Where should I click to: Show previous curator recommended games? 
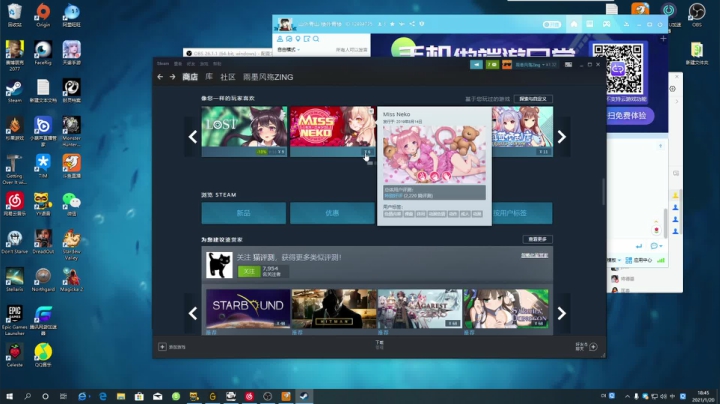tap(193, 313)
